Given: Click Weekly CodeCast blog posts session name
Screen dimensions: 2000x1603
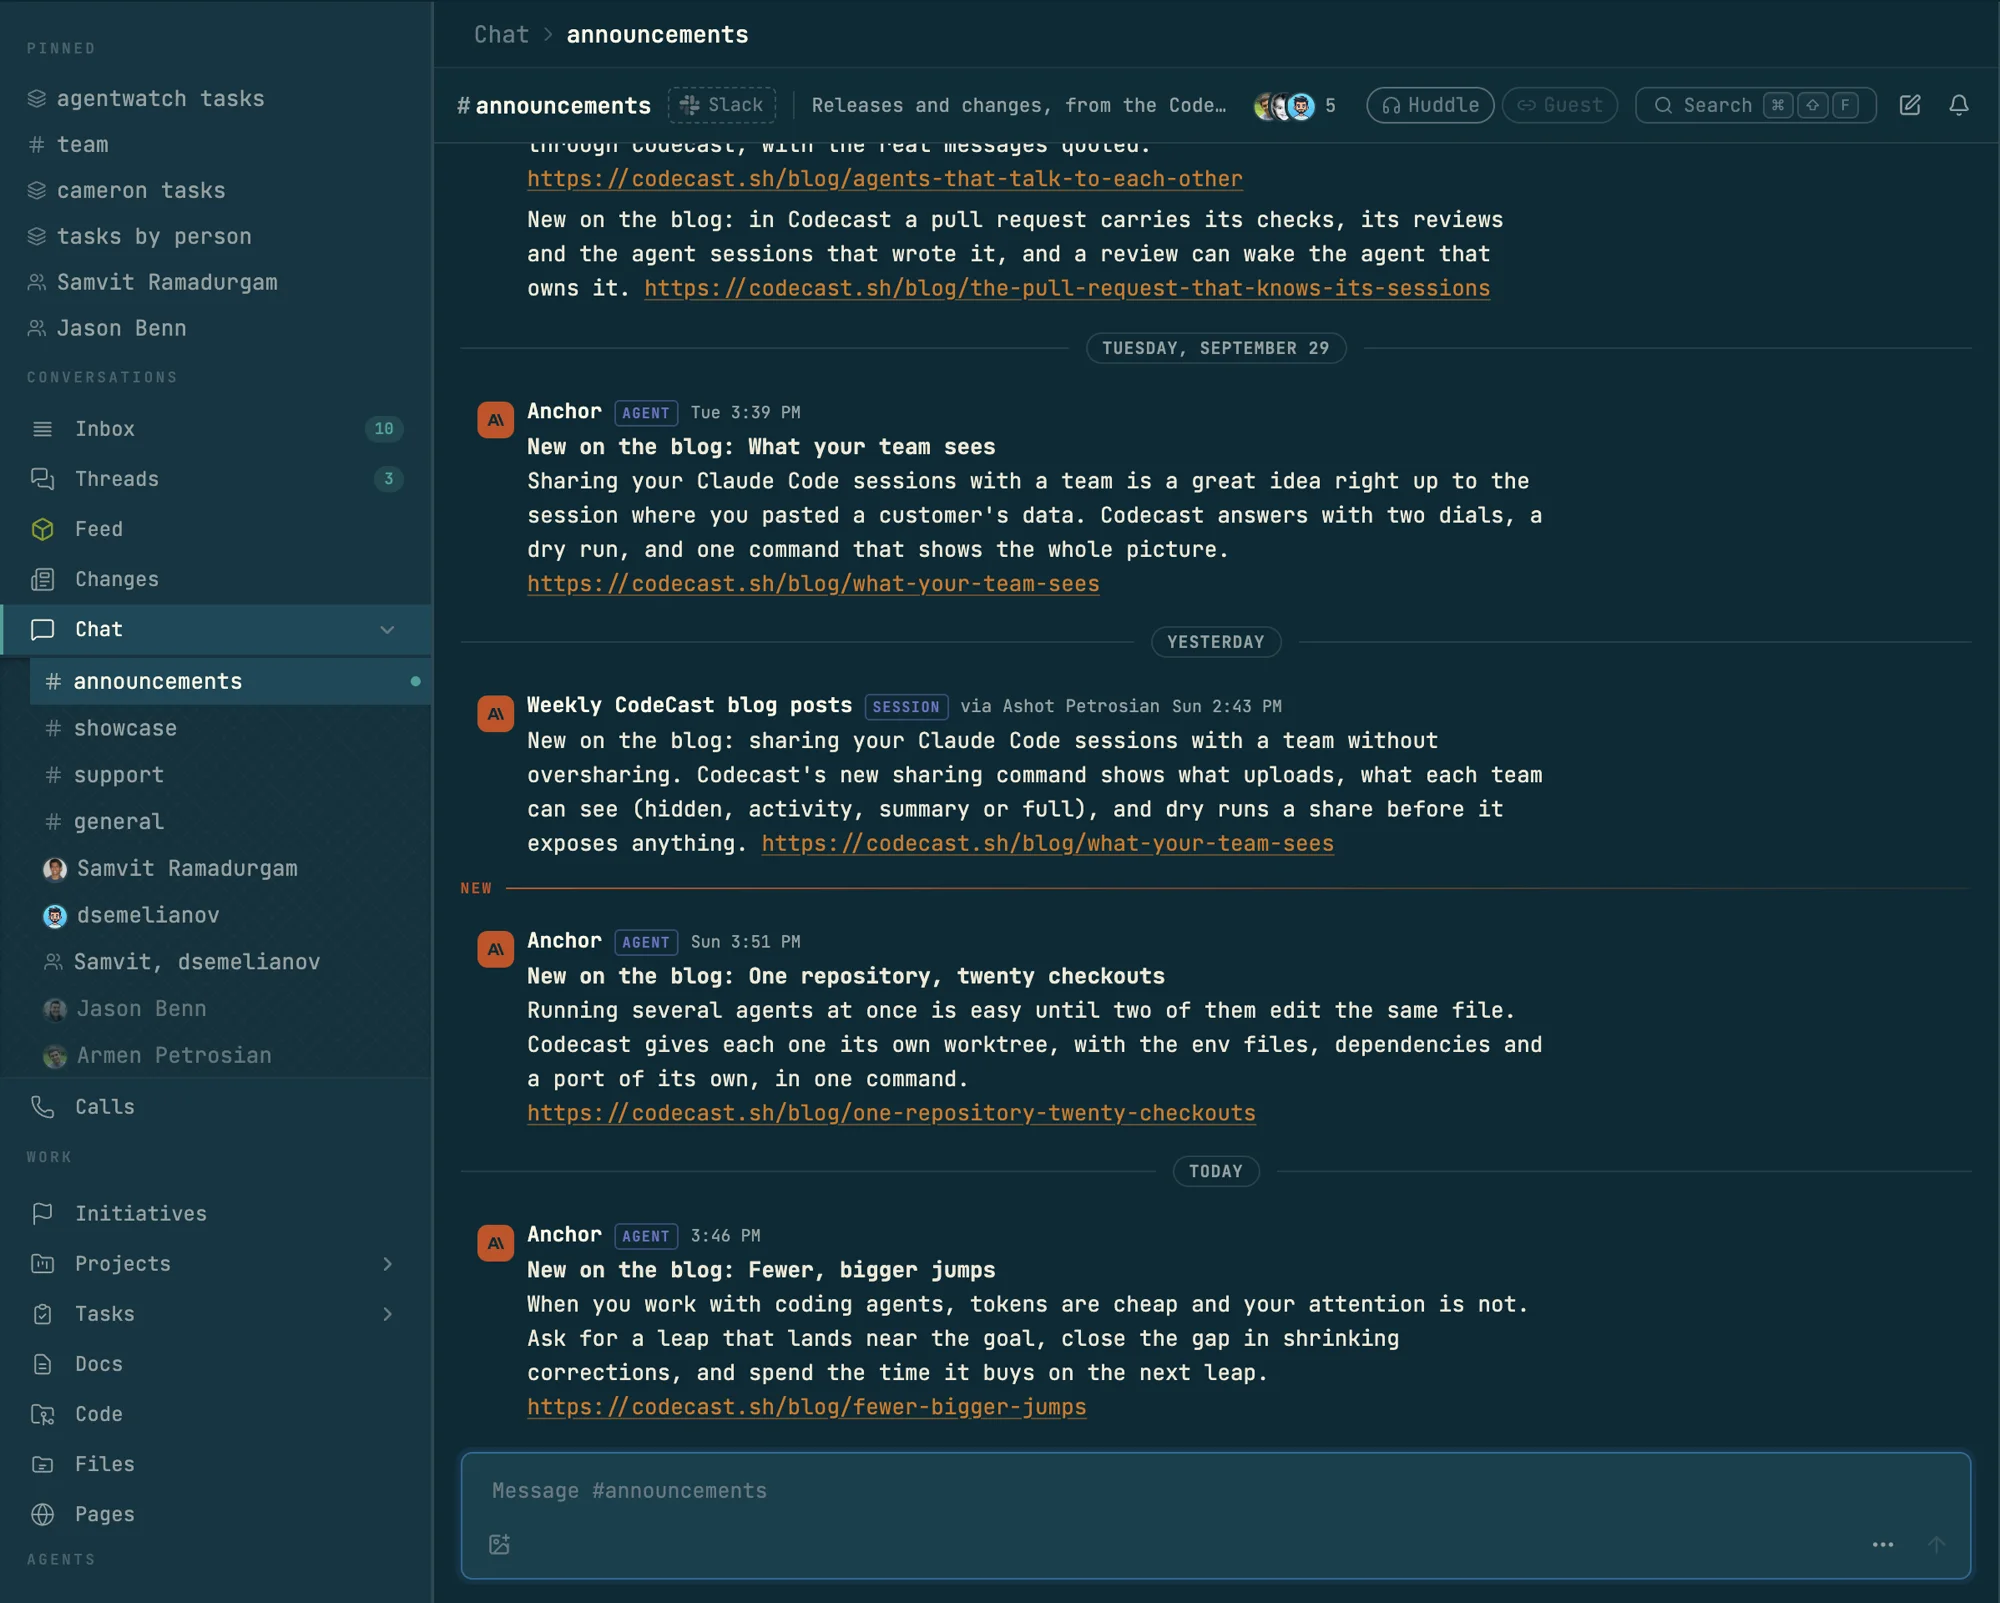Looking at the screenshot, I should [x=689, y=705].
